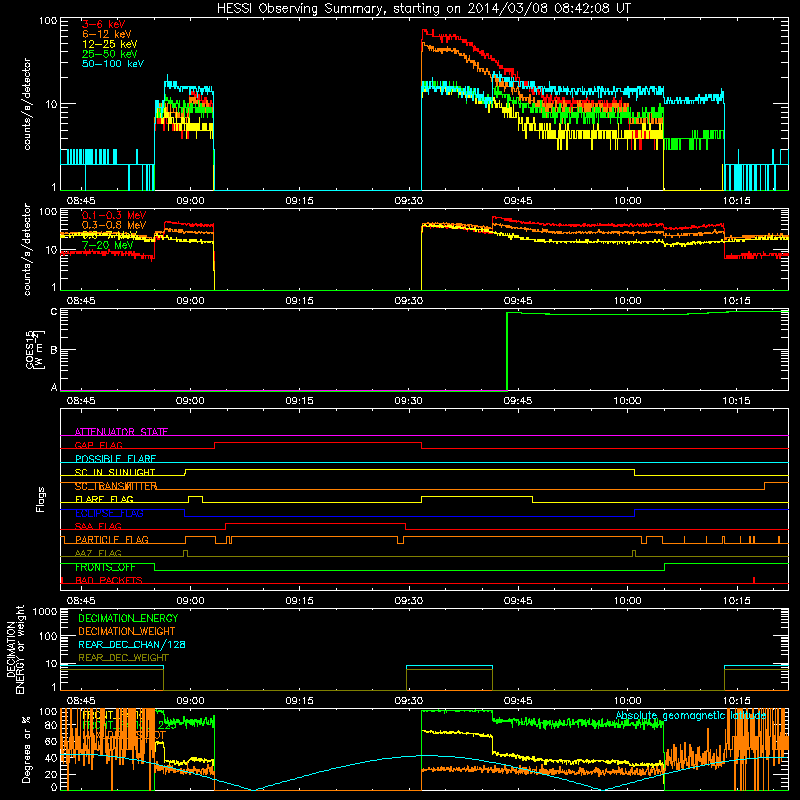Click 10:15 tick under the Flags panel
800x800 pixels.
736,601
